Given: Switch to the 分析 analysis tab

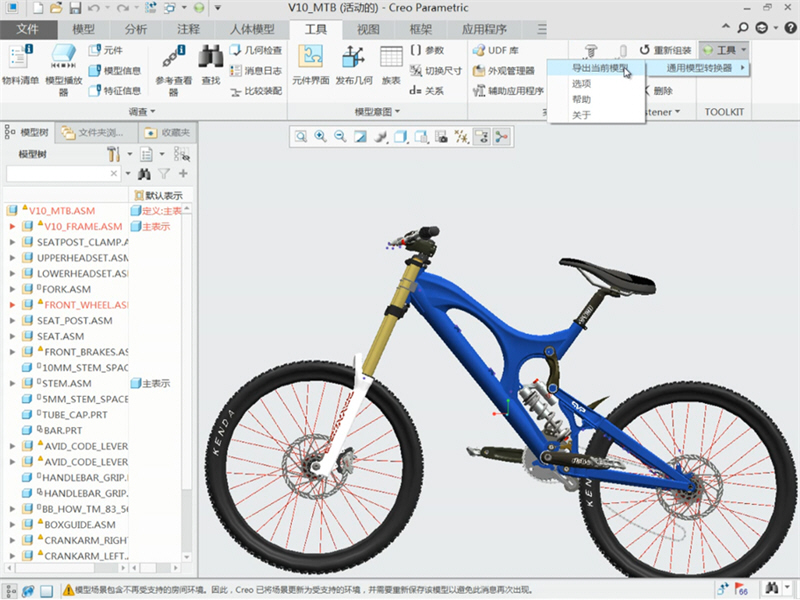Looking at the screenshot, I should click(x=136, y=29).
